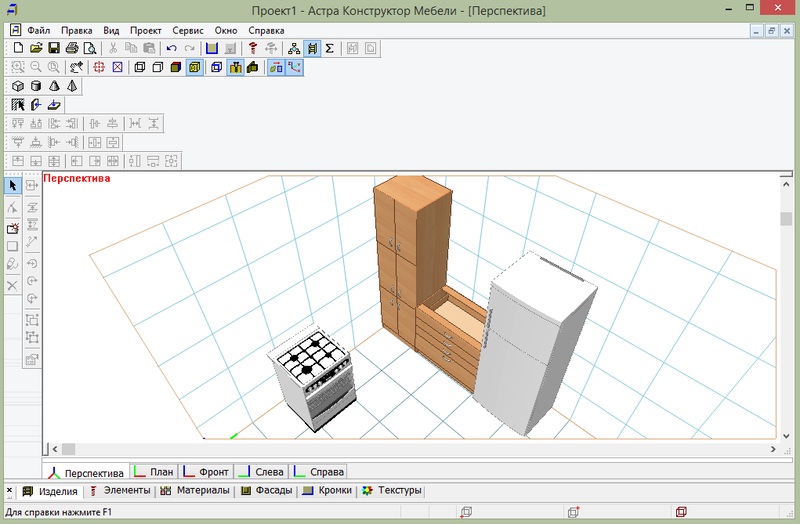Open the Сервис menu
800x524 pixels.
188,30
